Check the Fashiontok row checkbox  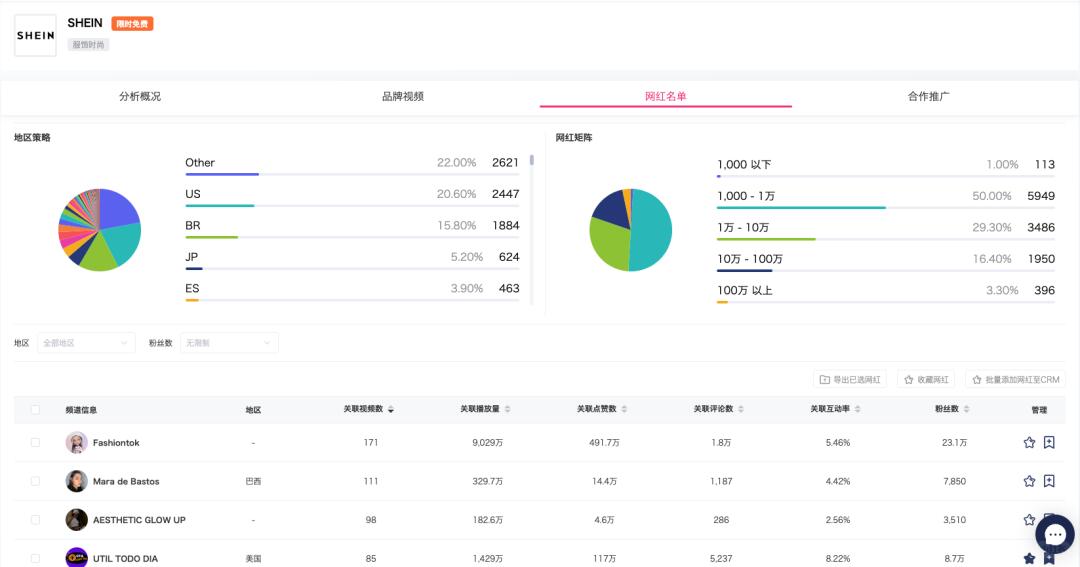[35, 442]
